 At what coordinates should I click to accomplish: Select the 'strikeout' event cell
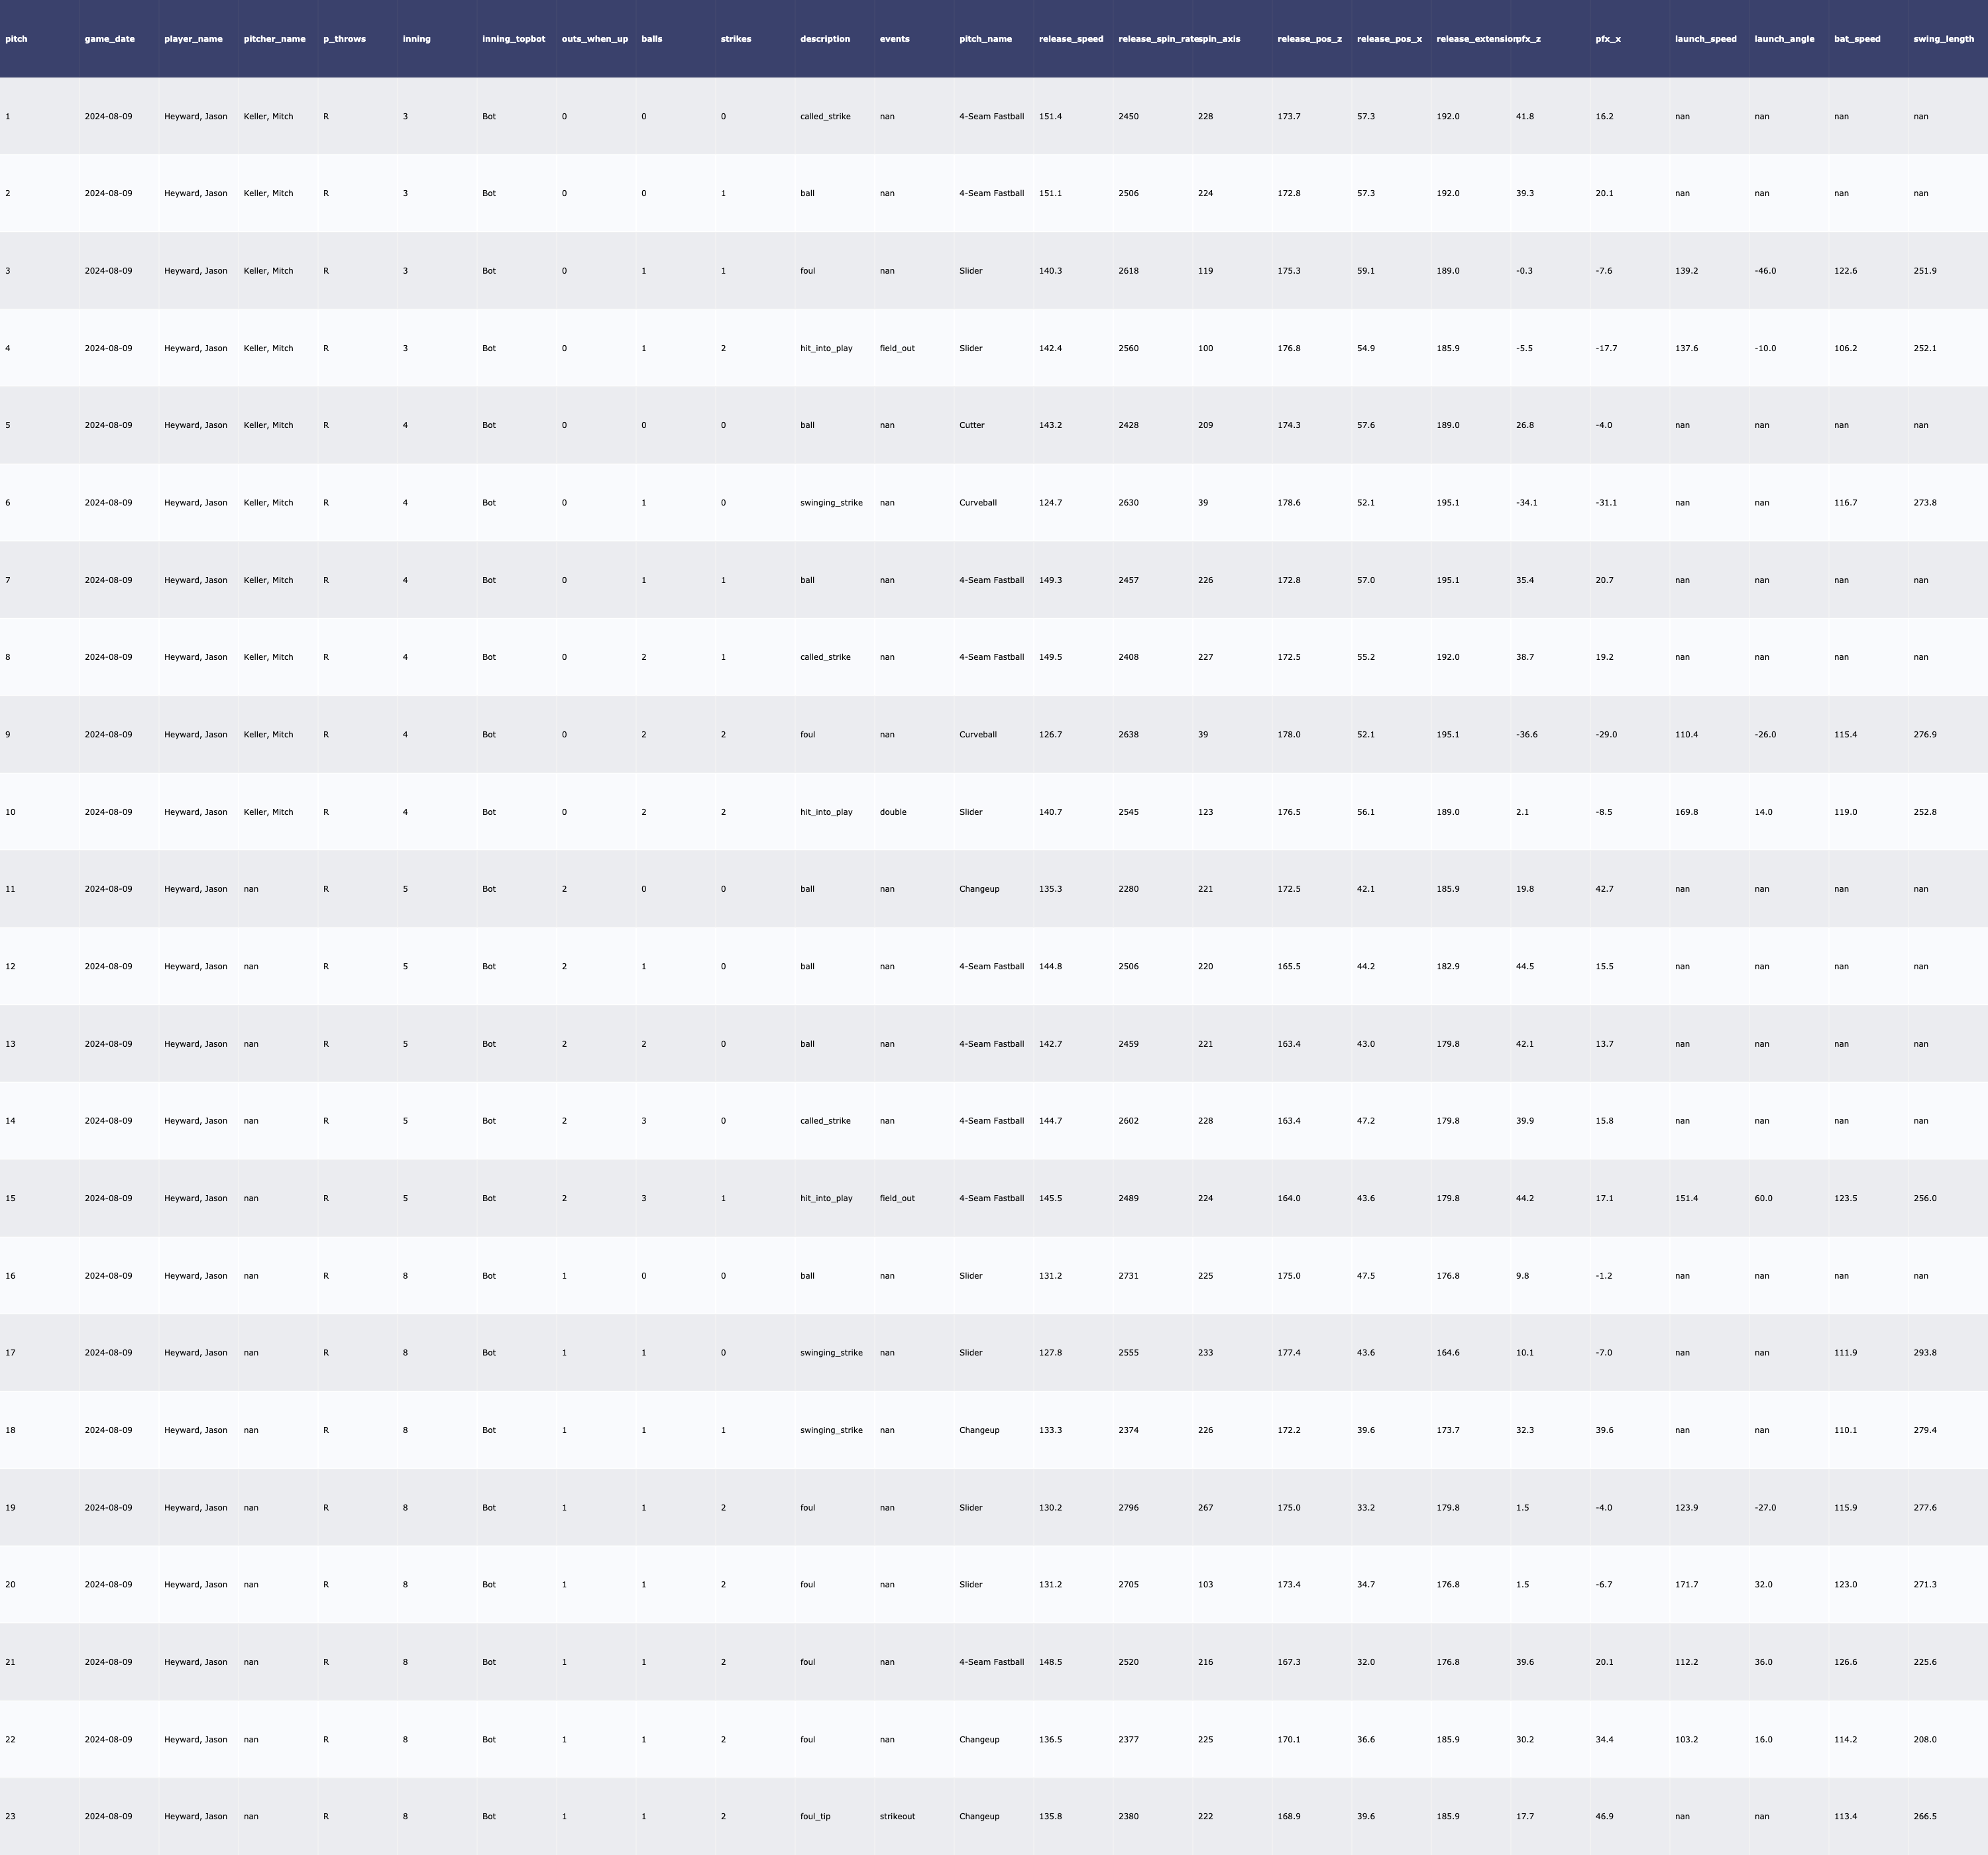coord(896,1816)
